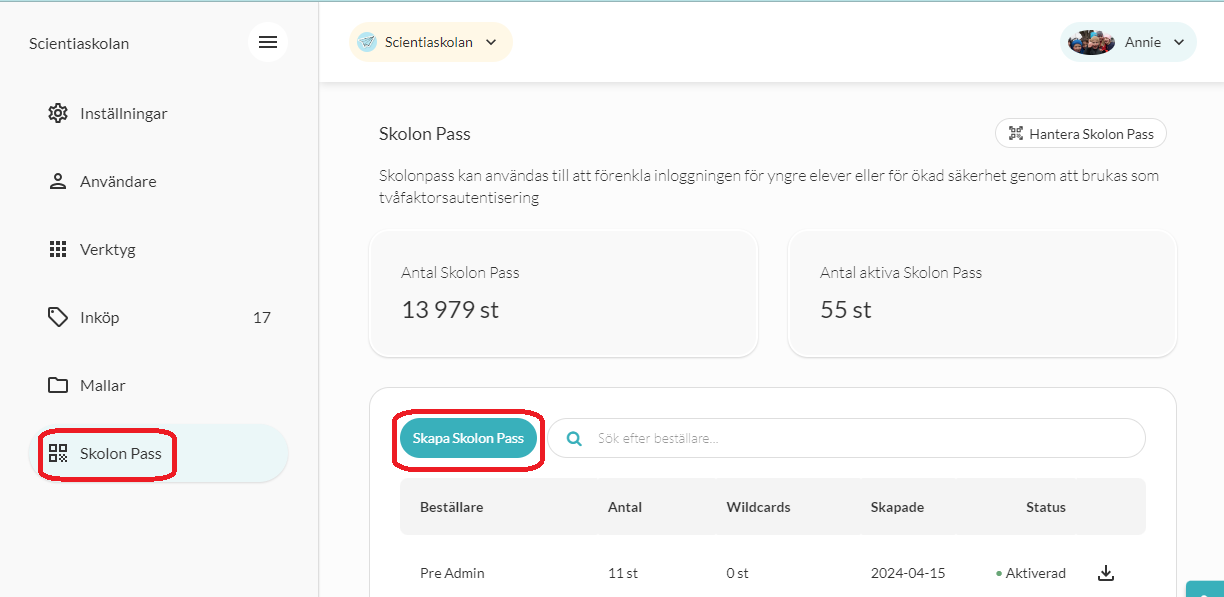Toggle the hamburger menu in sidebar
Viewport: 1224px width, 597px height.
[x=268, y=42]
